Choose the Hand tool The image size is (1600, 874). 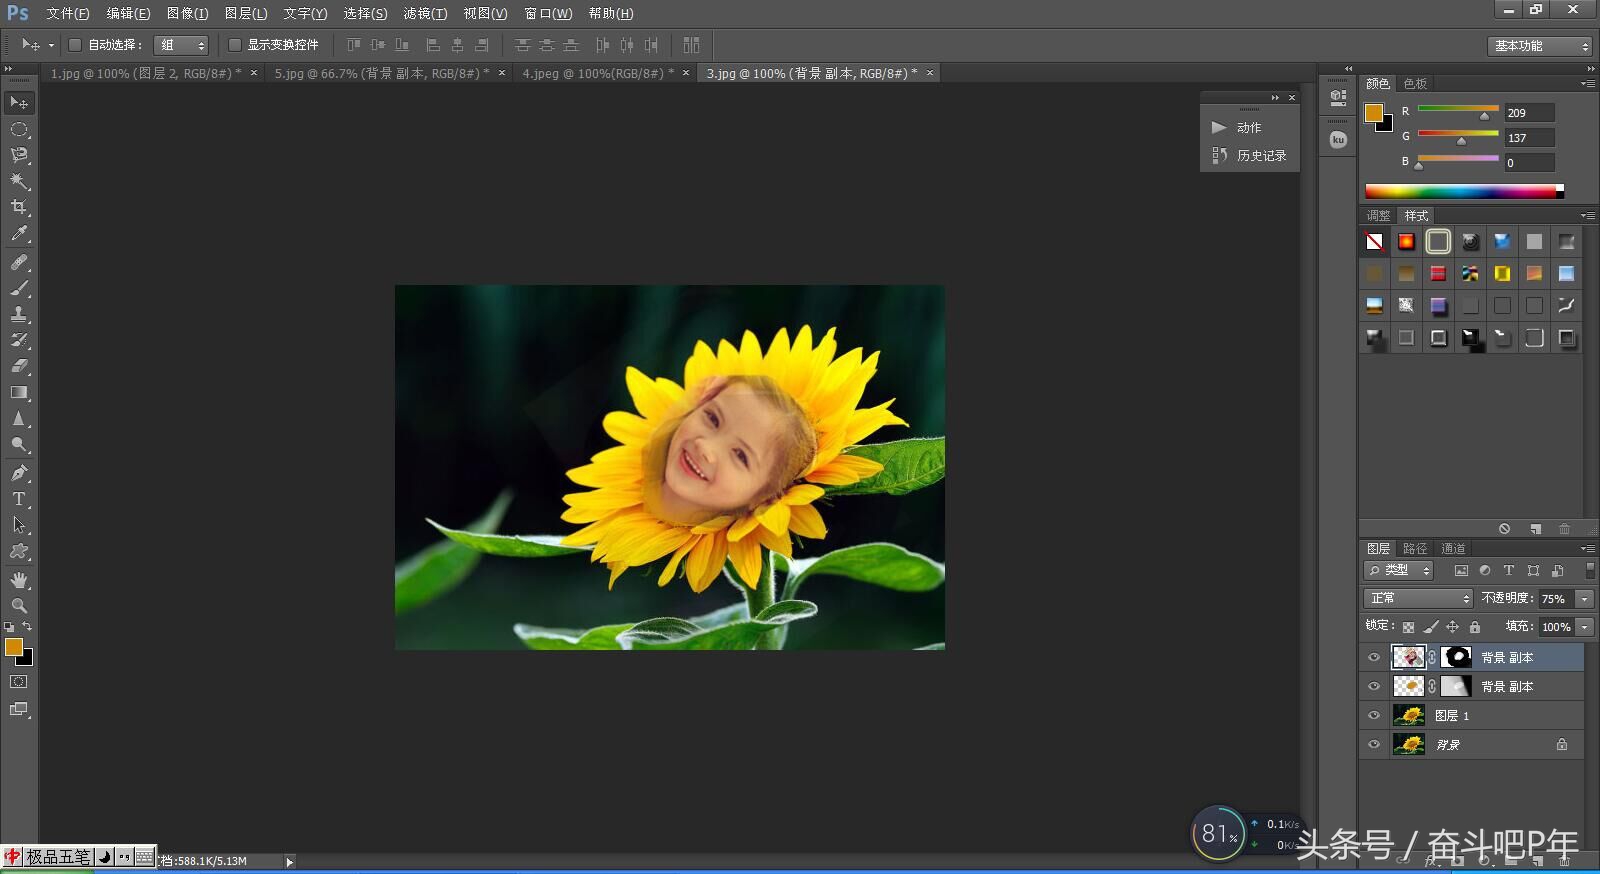tap(19, 580)
